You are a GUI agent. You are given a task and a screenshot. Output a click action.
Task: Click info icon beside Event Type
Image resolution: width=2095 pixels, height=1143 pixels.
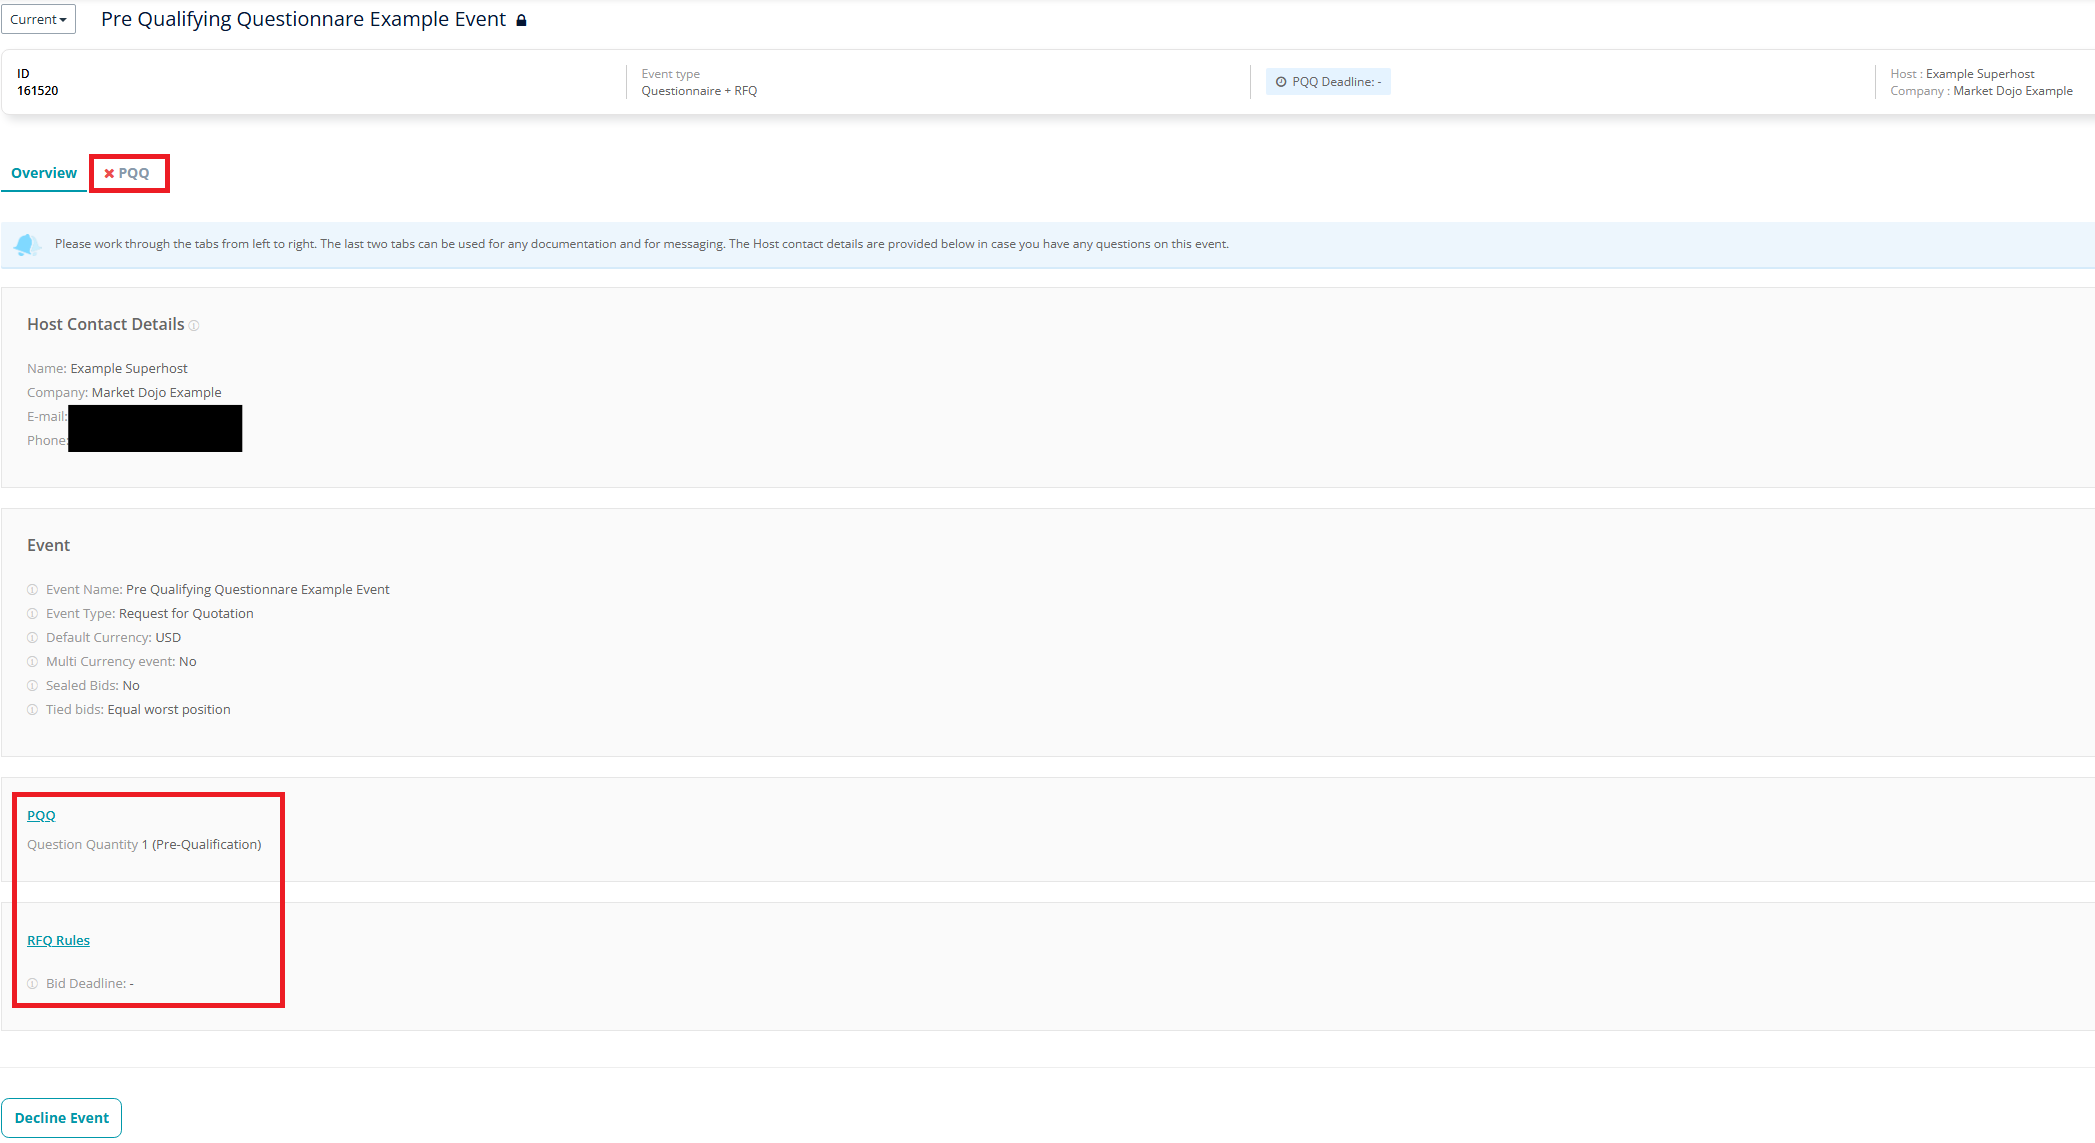click(33, 614)
